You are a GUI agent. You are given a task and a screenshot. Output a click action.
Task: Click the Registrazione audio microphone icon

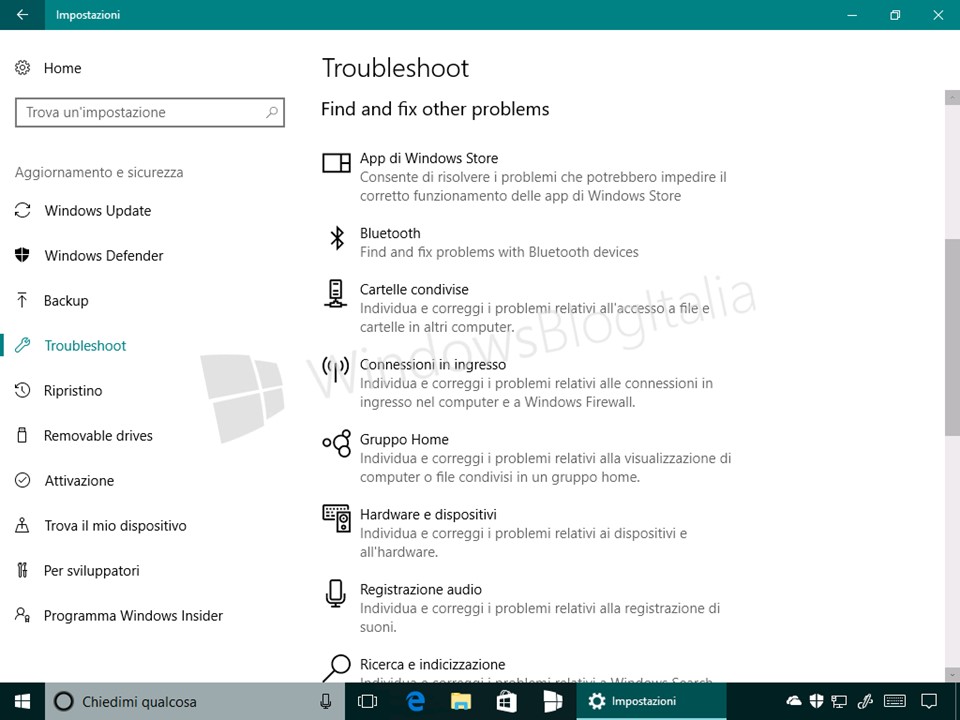click(335, 593)
